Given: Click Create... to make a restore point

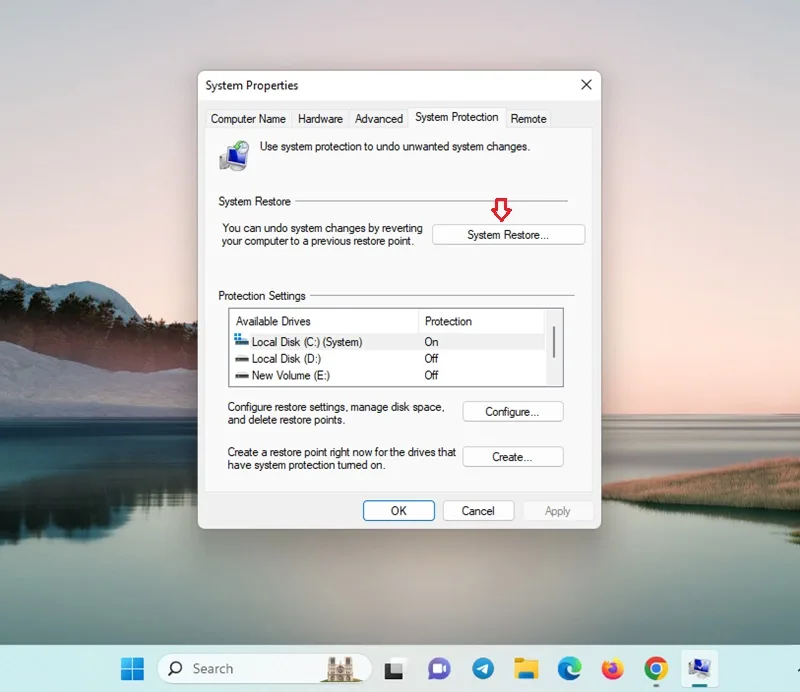Looking at the screenshot, I should point(513,457).
